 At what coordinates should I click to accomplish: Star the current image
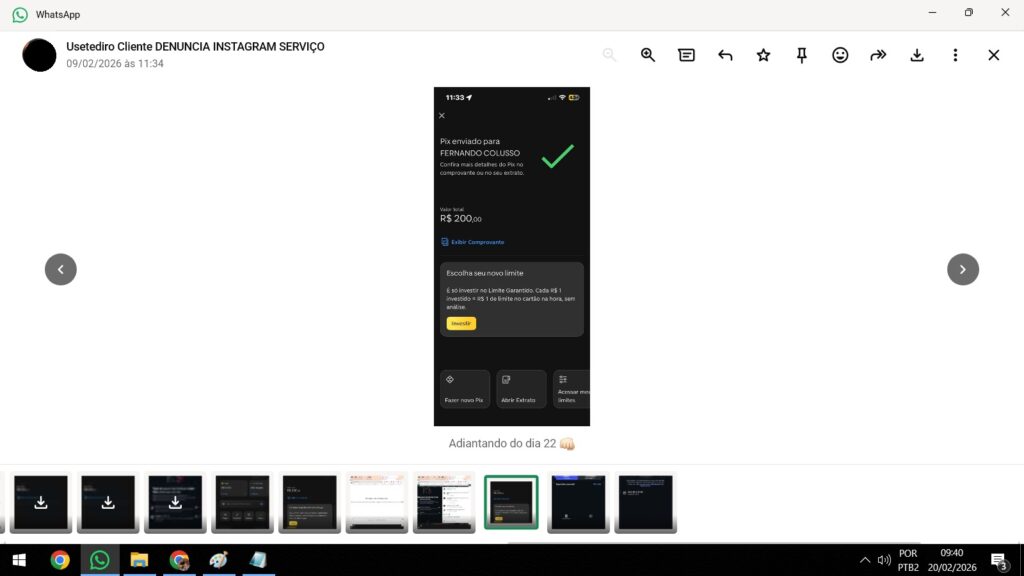(x=763, y=55)
